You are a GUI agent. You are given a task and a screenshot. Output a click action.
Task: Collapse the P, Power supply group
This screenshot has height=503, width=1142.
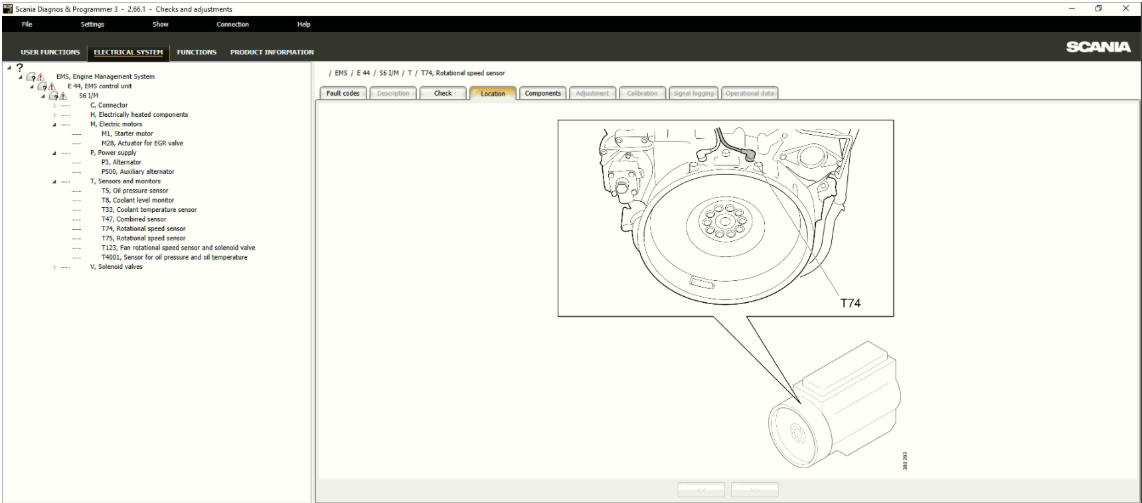click(55, 153)
